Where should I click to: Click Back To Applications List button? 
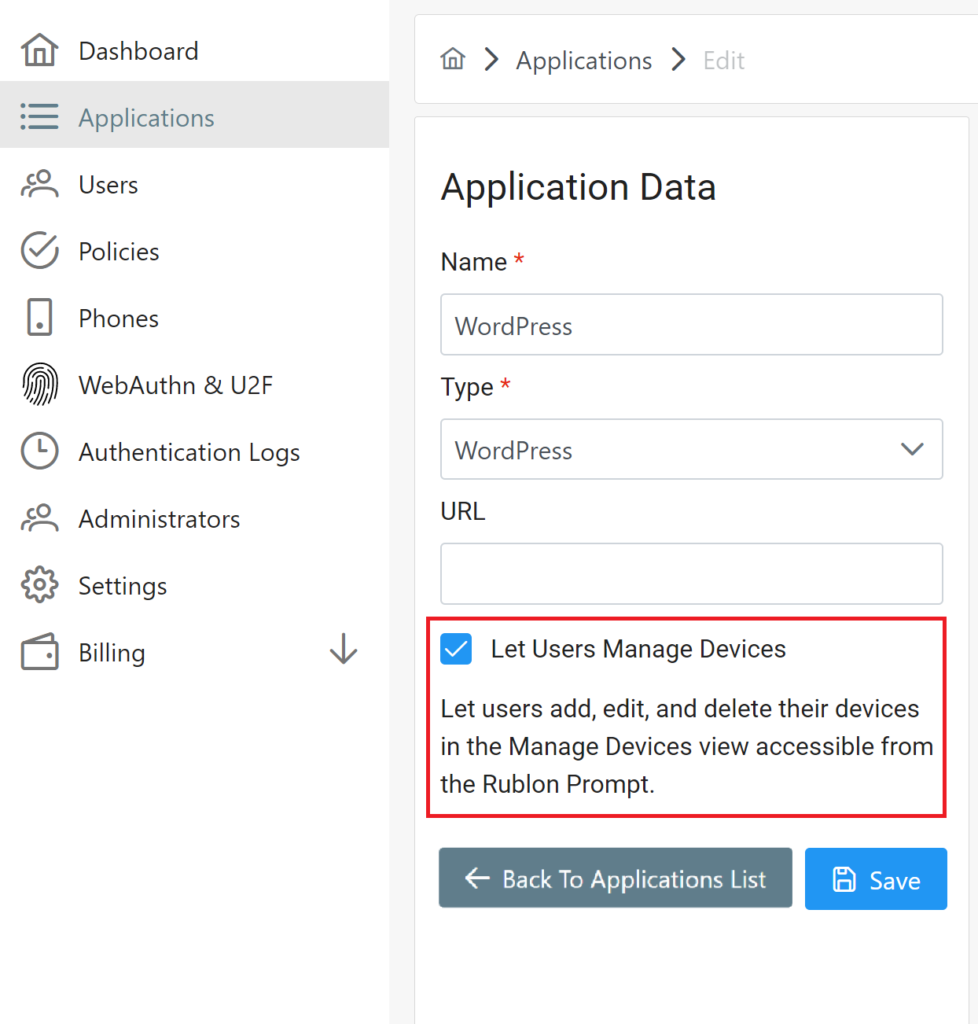point(614,878)
